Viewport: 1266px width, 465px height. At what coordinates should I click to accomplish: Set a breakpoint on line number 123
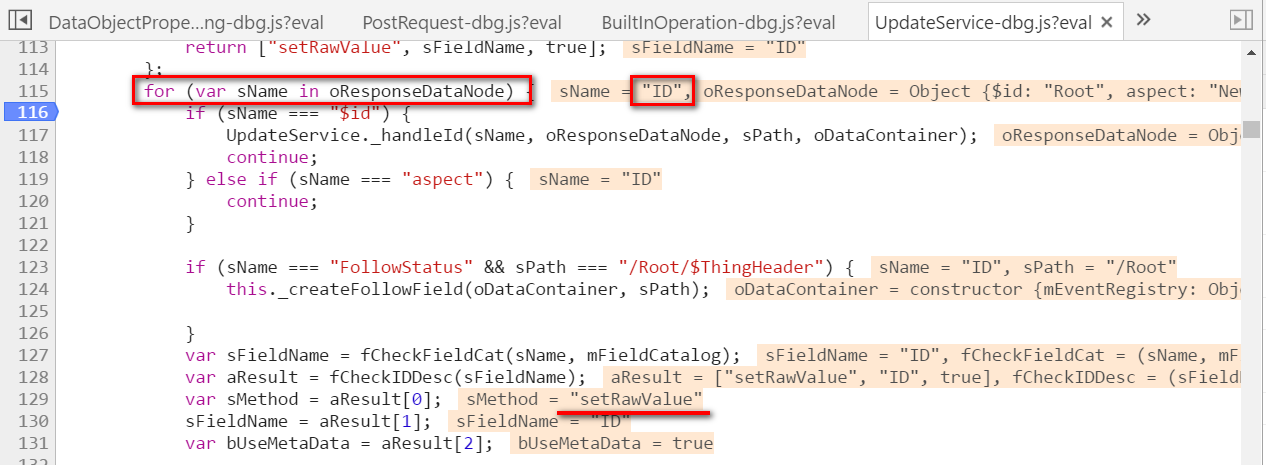(33, 267)
